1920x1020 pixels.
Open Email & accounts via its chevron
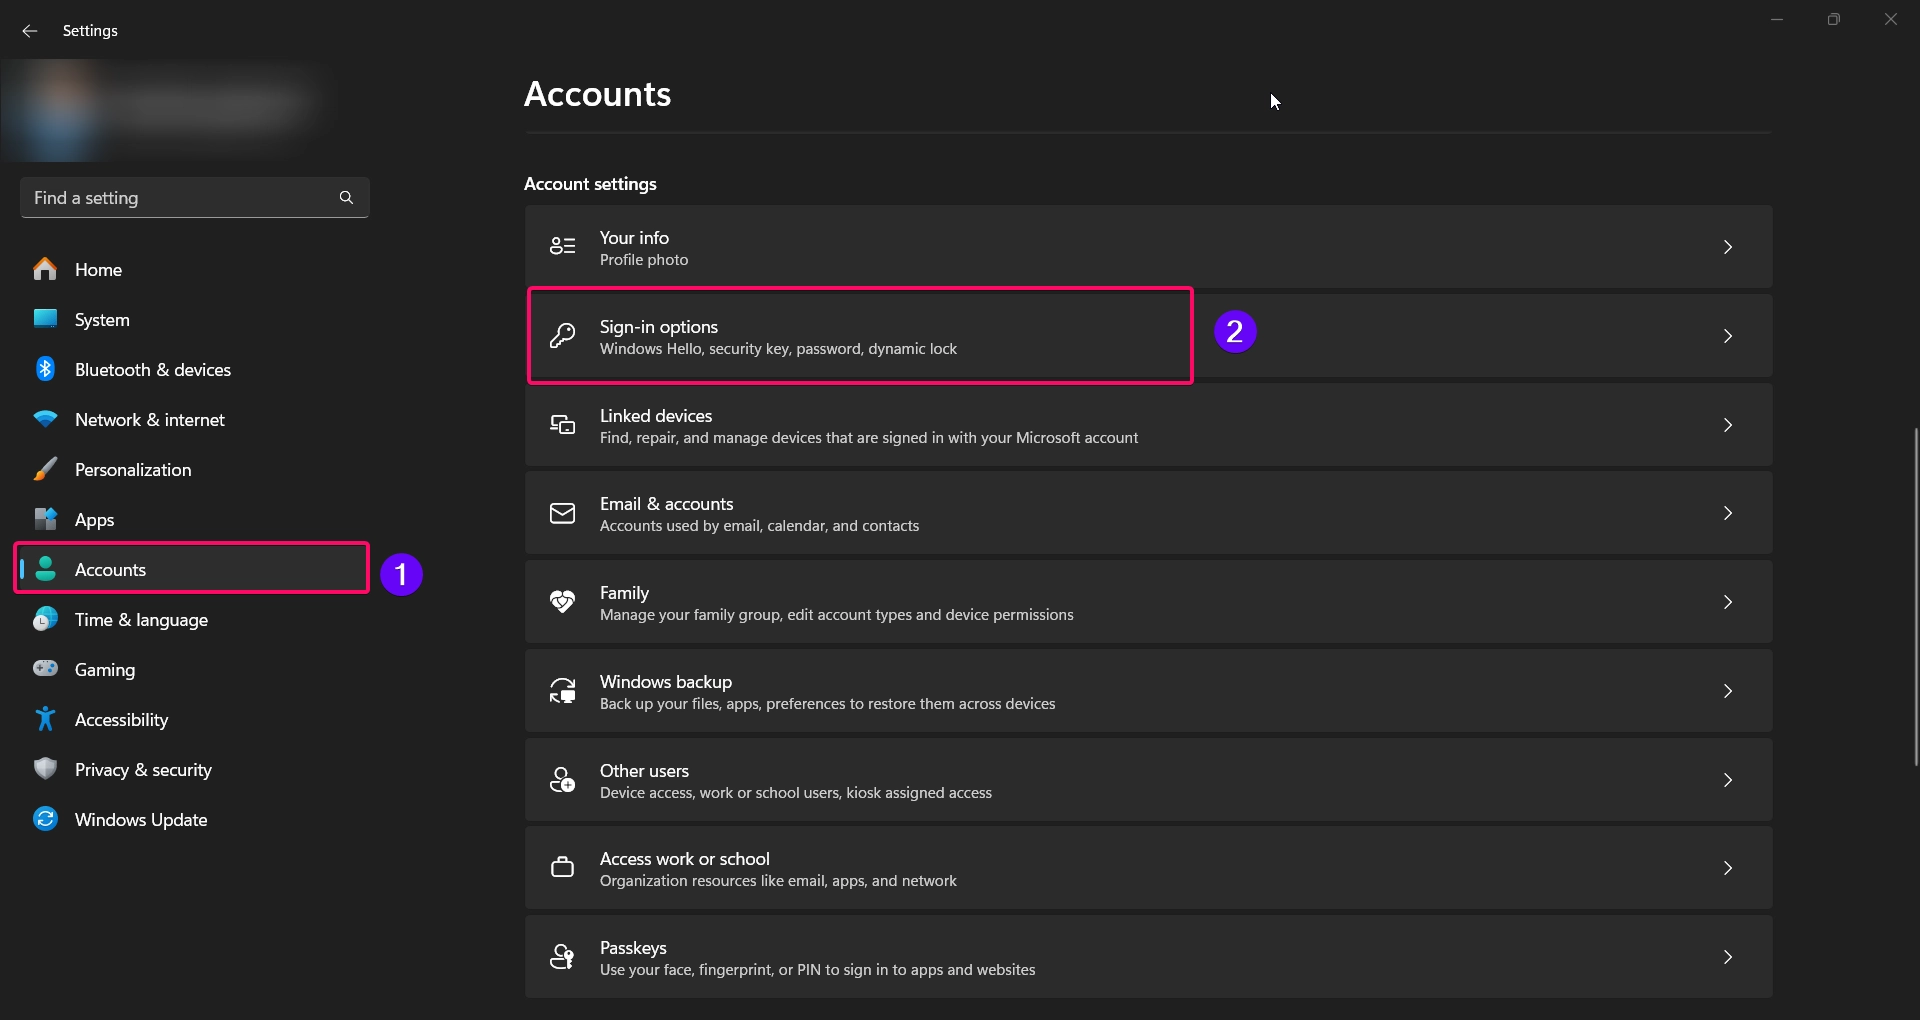[x=1728, y=513]
